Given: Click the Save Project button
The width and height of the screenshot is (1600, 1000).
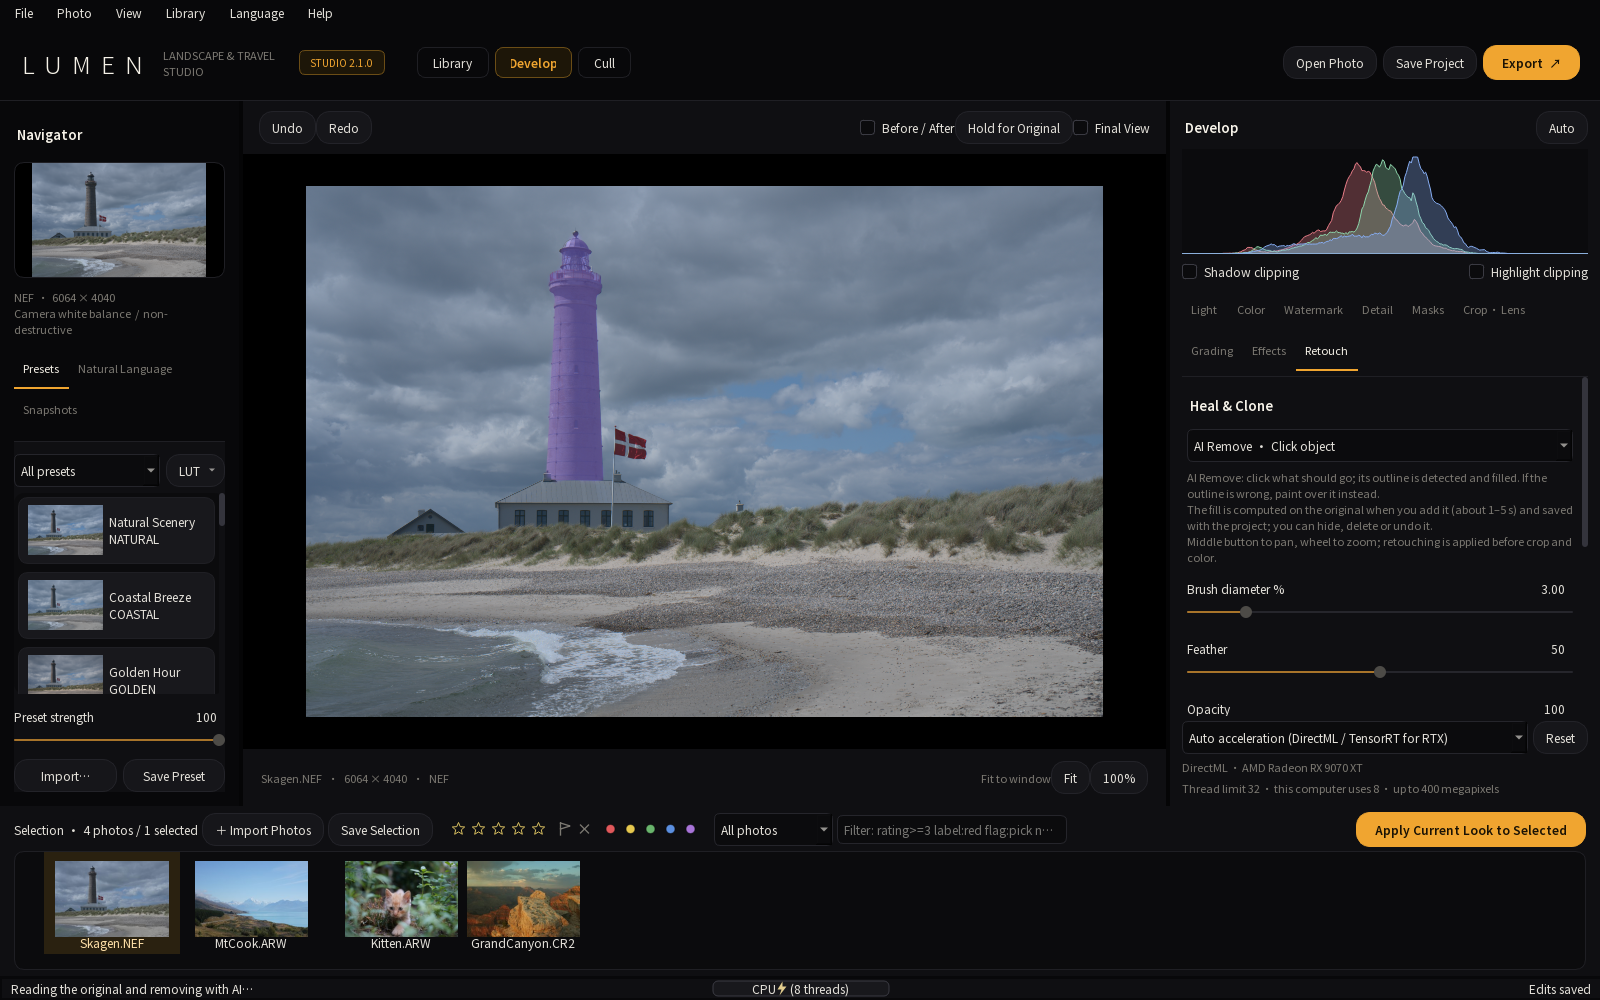Looking at the screenshot, I should pos(1430,63).
